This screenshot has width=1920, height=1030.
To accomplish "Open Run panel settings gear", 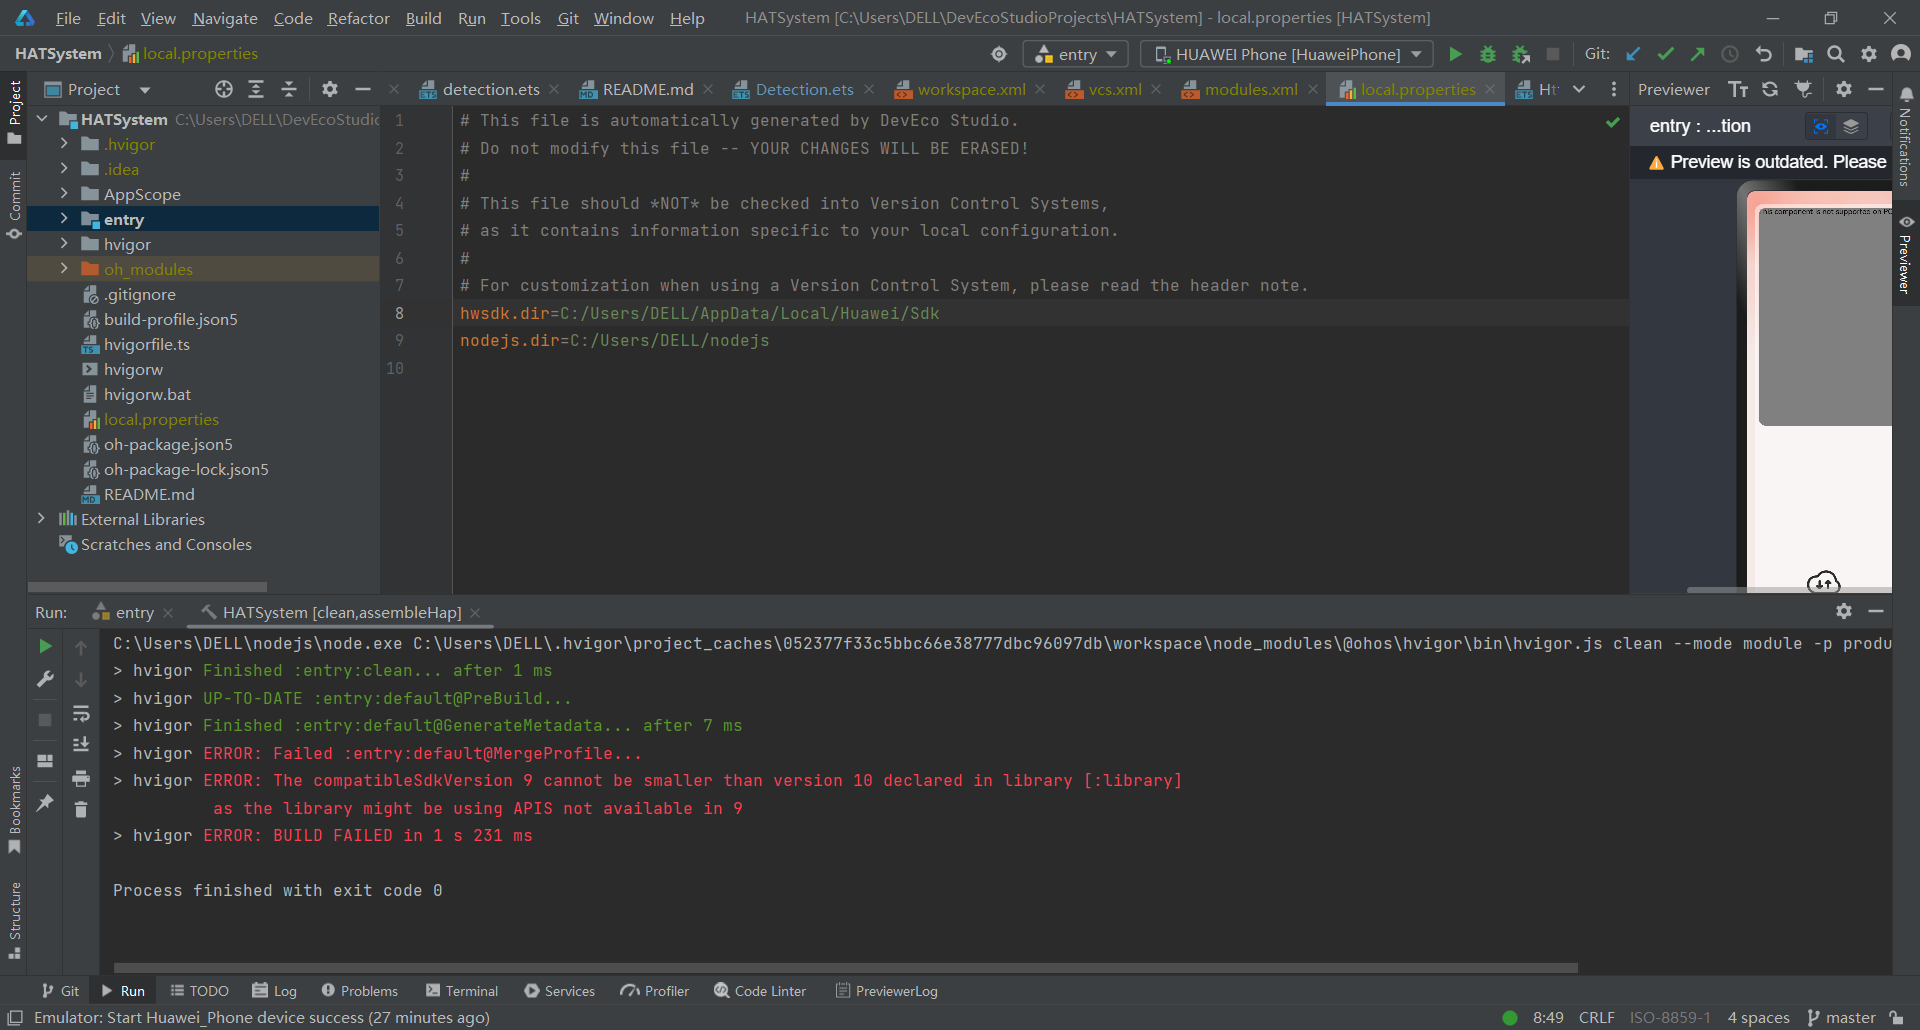I will (x=1844, y=611).
